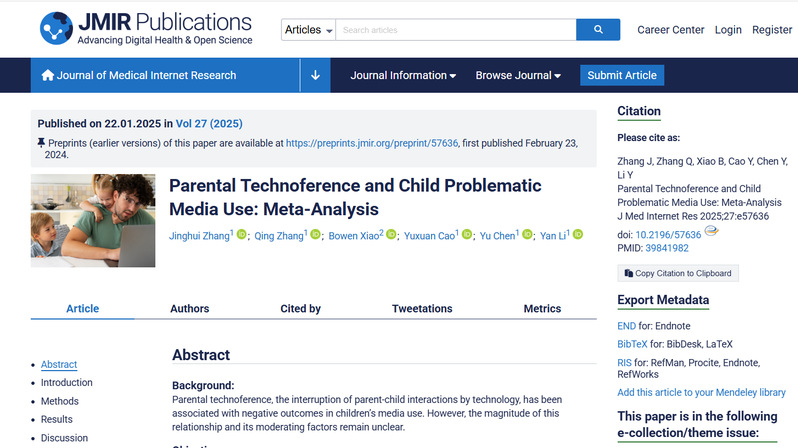Click the JMIR Publications logo
Screen dimensions: 798x448
[146, 29]
